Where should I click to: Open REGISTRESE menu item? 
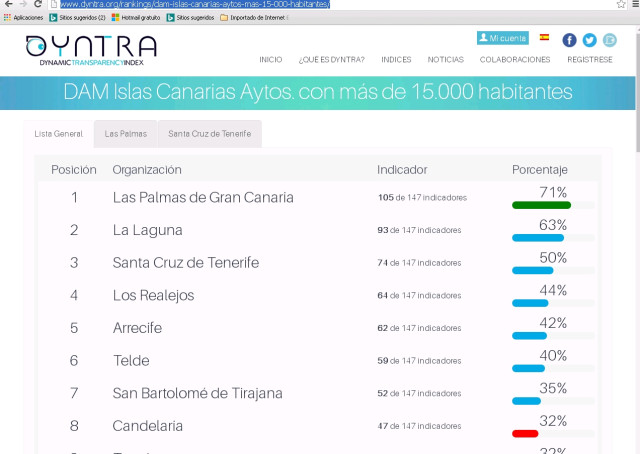click(589, 60)
